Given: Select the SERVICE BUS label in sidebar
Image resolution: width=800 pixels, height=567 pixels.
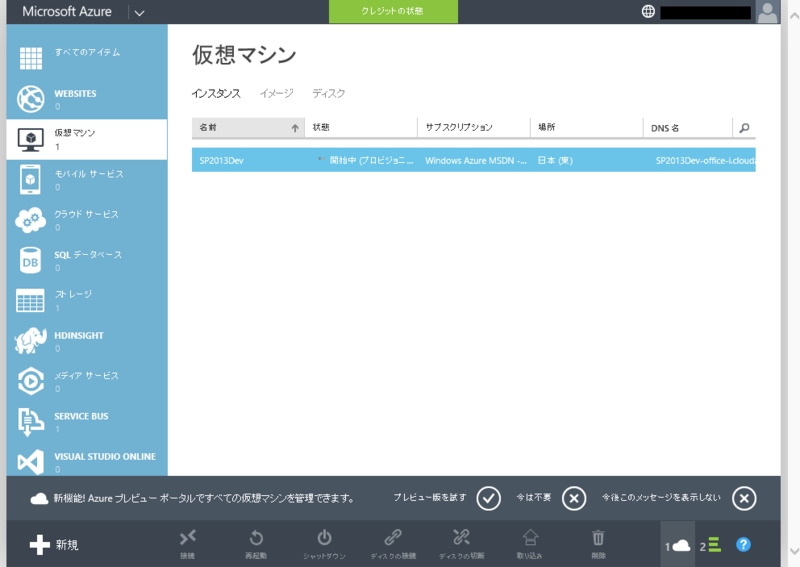Looking at the screenshot, I should [x=81, y=416].
